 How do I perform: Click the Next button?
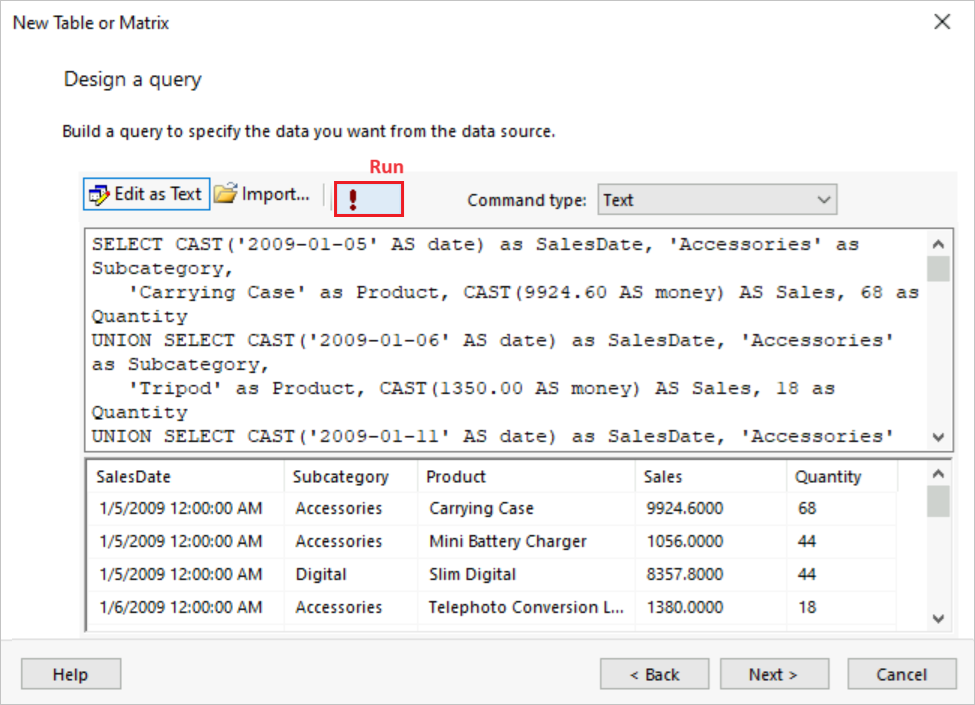(774, 673)
